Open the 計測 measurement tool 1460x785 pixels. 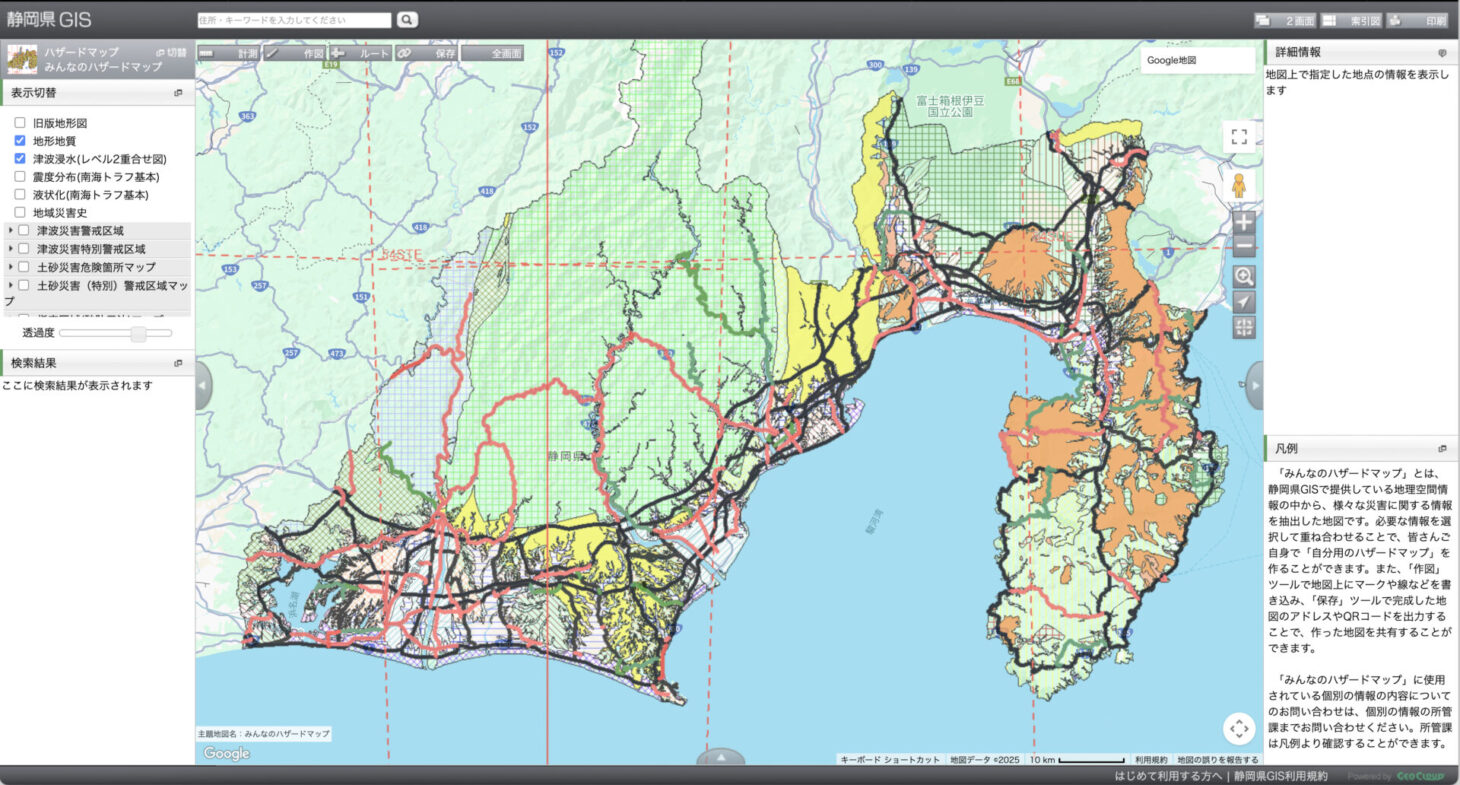click(229, 53)
